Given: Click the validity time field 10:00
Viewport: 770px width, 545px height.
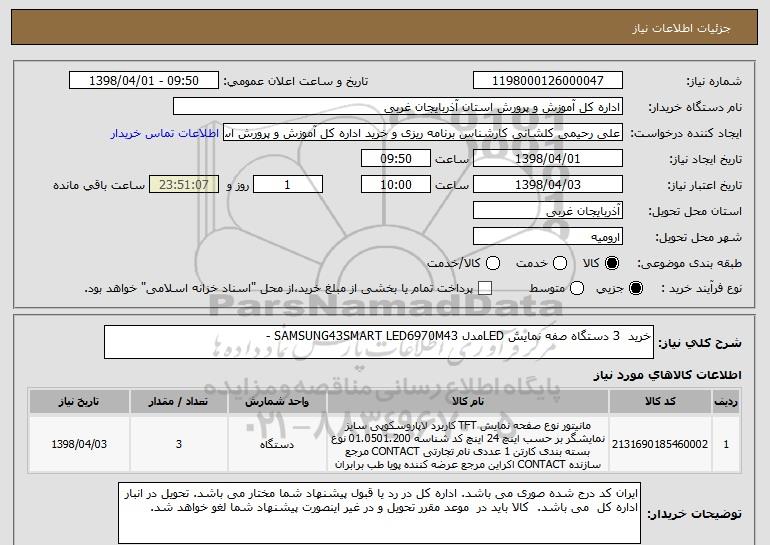Looking at the screenshot, I should tap(396, 185).
